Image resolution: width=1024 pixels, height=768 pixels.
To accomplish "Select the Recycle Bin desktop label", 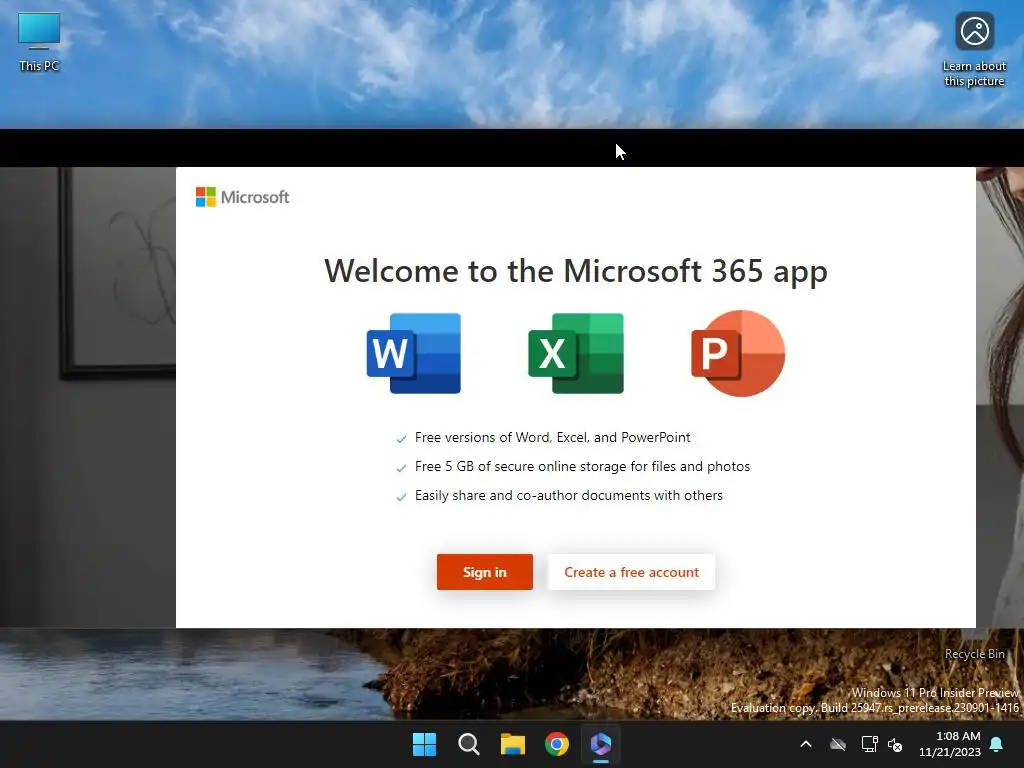I will [x=974, y=654].
